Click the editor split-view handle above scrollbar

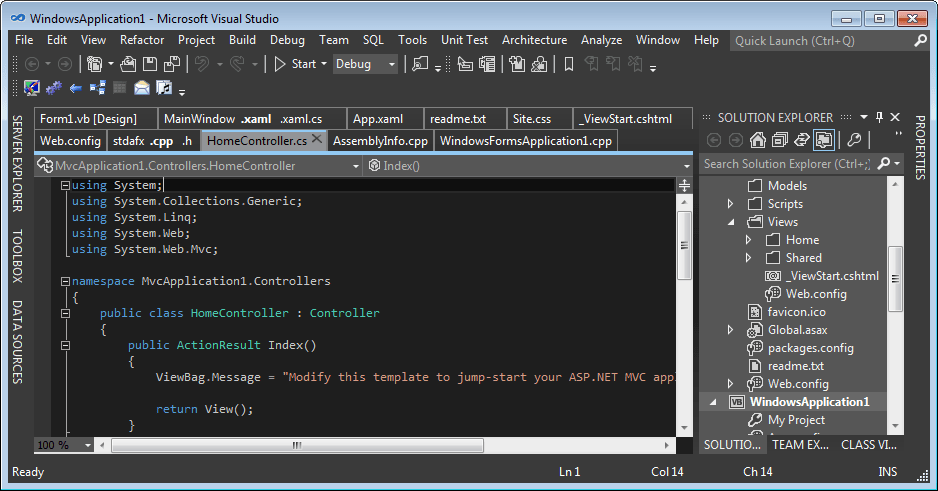point(684,185)
